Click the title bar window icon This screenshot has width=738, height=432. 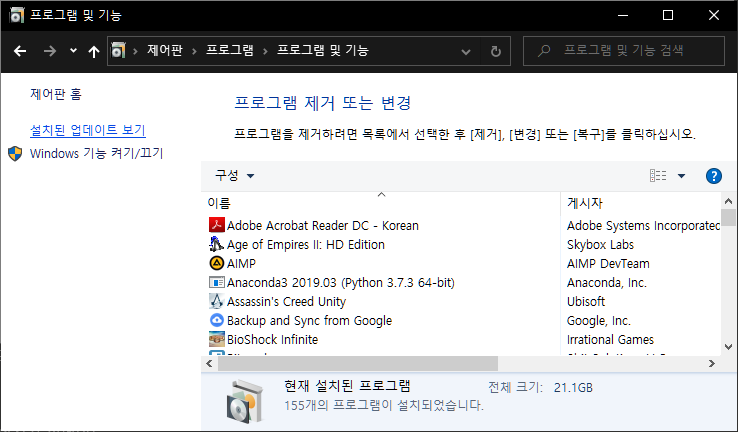click(16, 15)
